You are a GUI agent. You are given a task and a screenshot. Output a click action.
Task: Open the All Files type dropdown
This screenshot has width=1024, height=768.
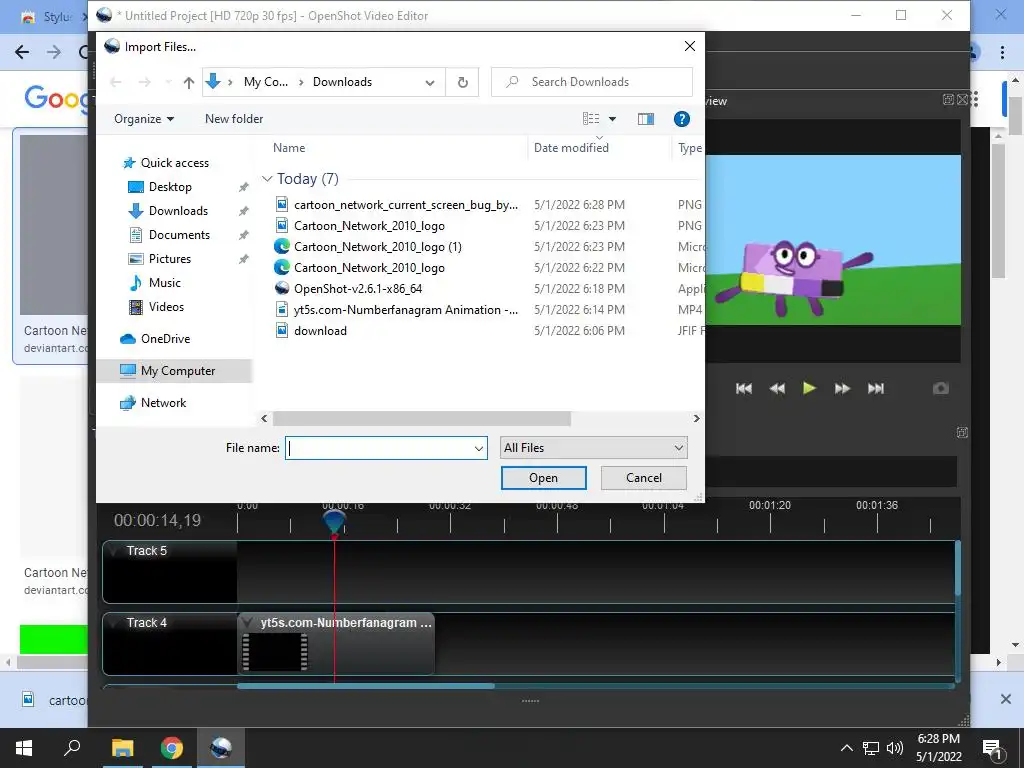(594, 448)
